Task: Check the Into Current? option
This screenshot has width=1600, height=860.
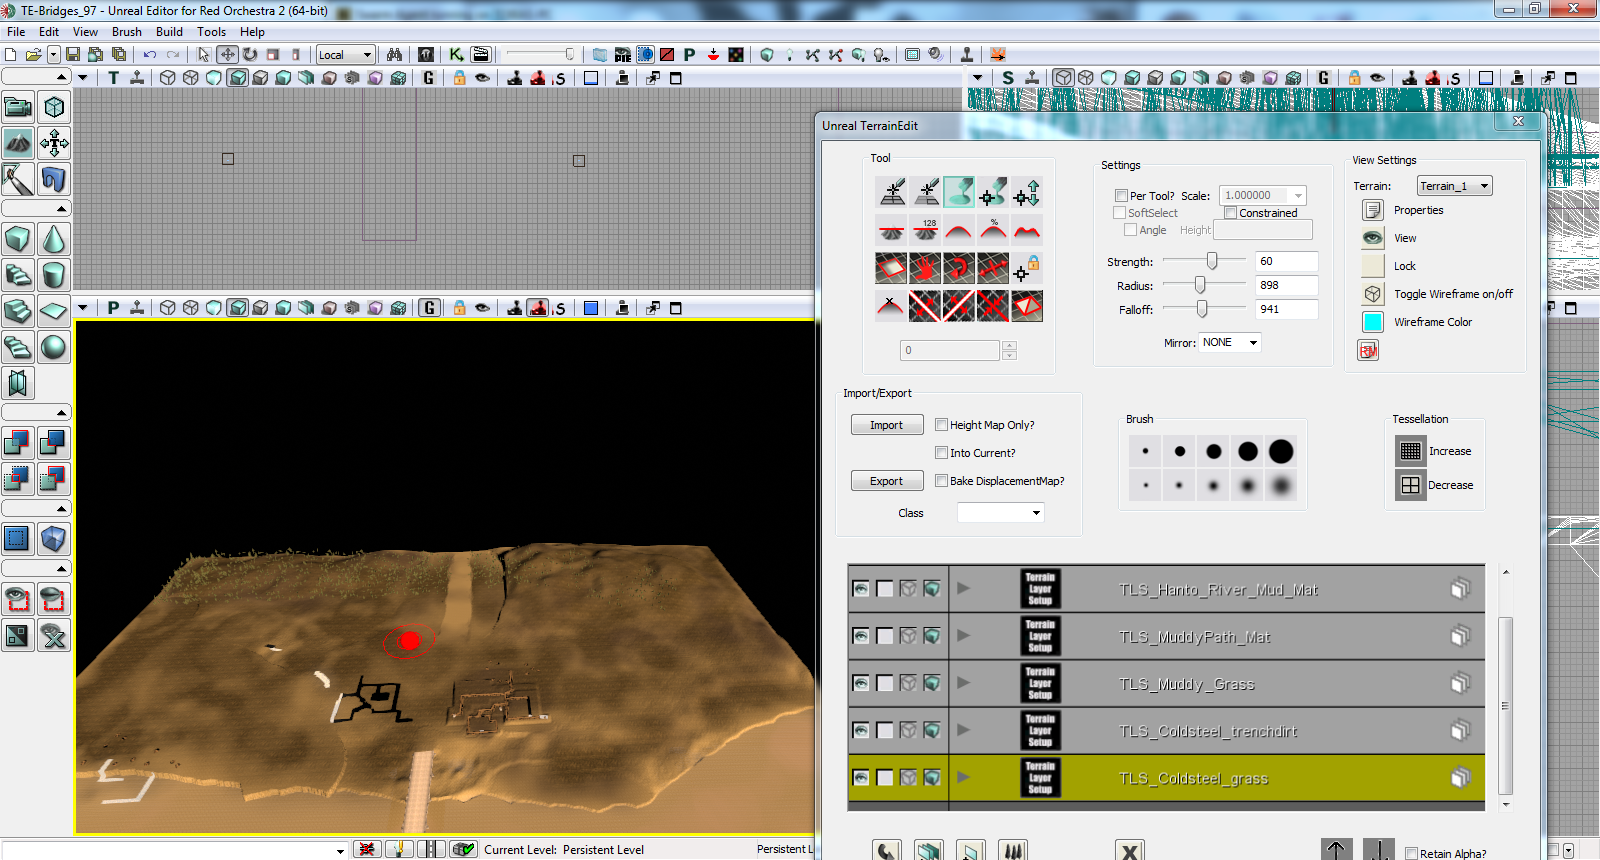Action: pos(941,453)
